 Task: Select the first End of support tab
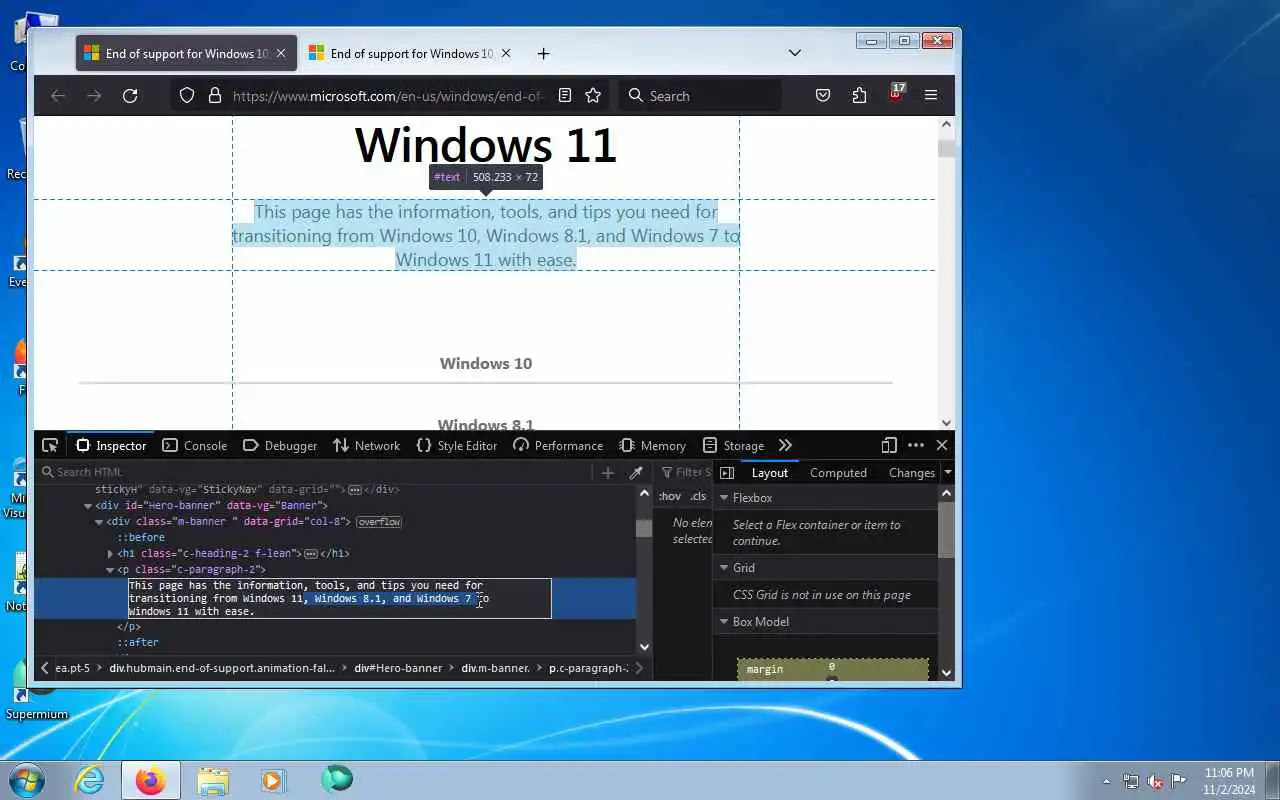point(186,54)
